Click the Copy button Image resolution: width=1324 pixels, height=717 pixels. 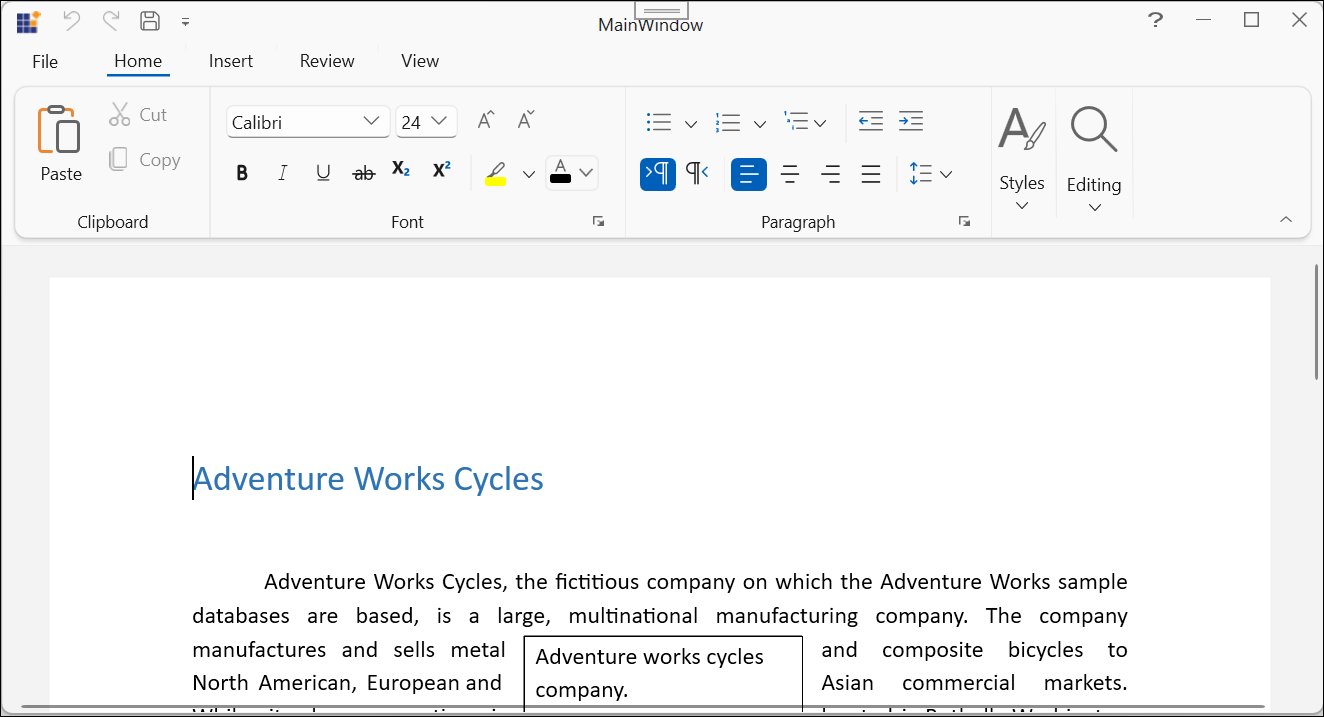click(145, 160)
